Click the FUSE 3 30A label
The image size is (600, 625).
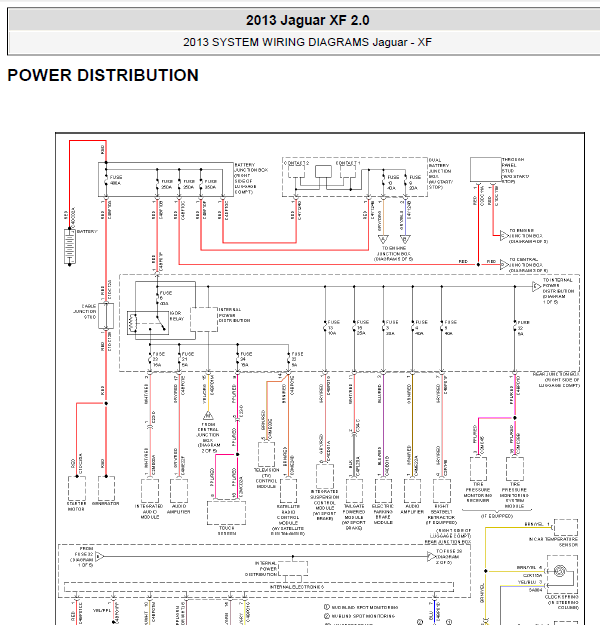point(391,327)
